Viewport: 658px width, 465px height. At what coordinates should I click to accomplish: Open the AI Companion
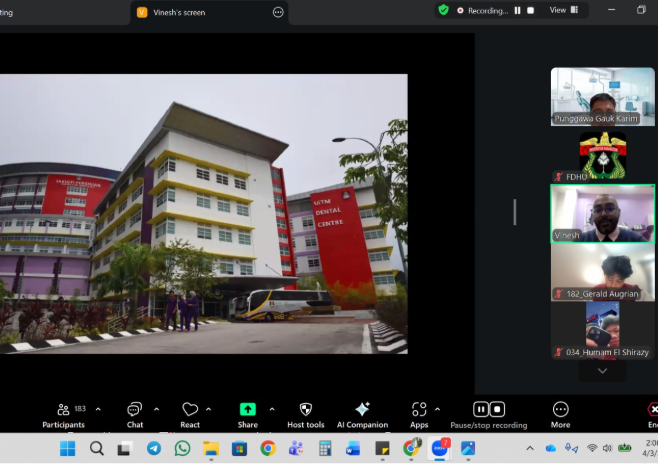(x=362, y=410)
